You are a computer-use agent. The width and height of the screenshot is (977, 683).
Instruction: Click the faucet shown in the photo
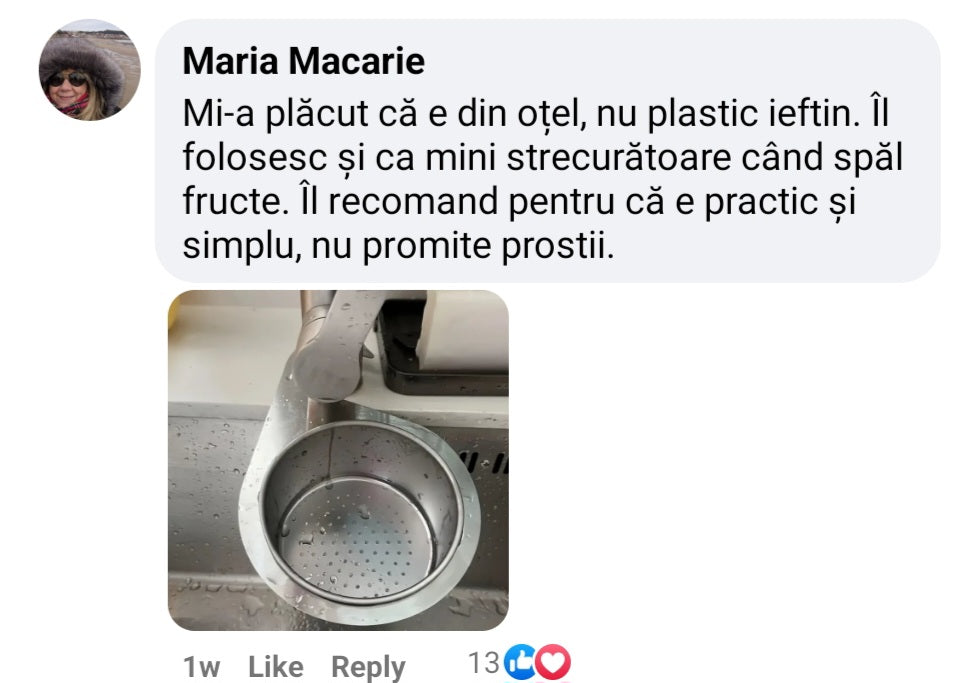330,349
